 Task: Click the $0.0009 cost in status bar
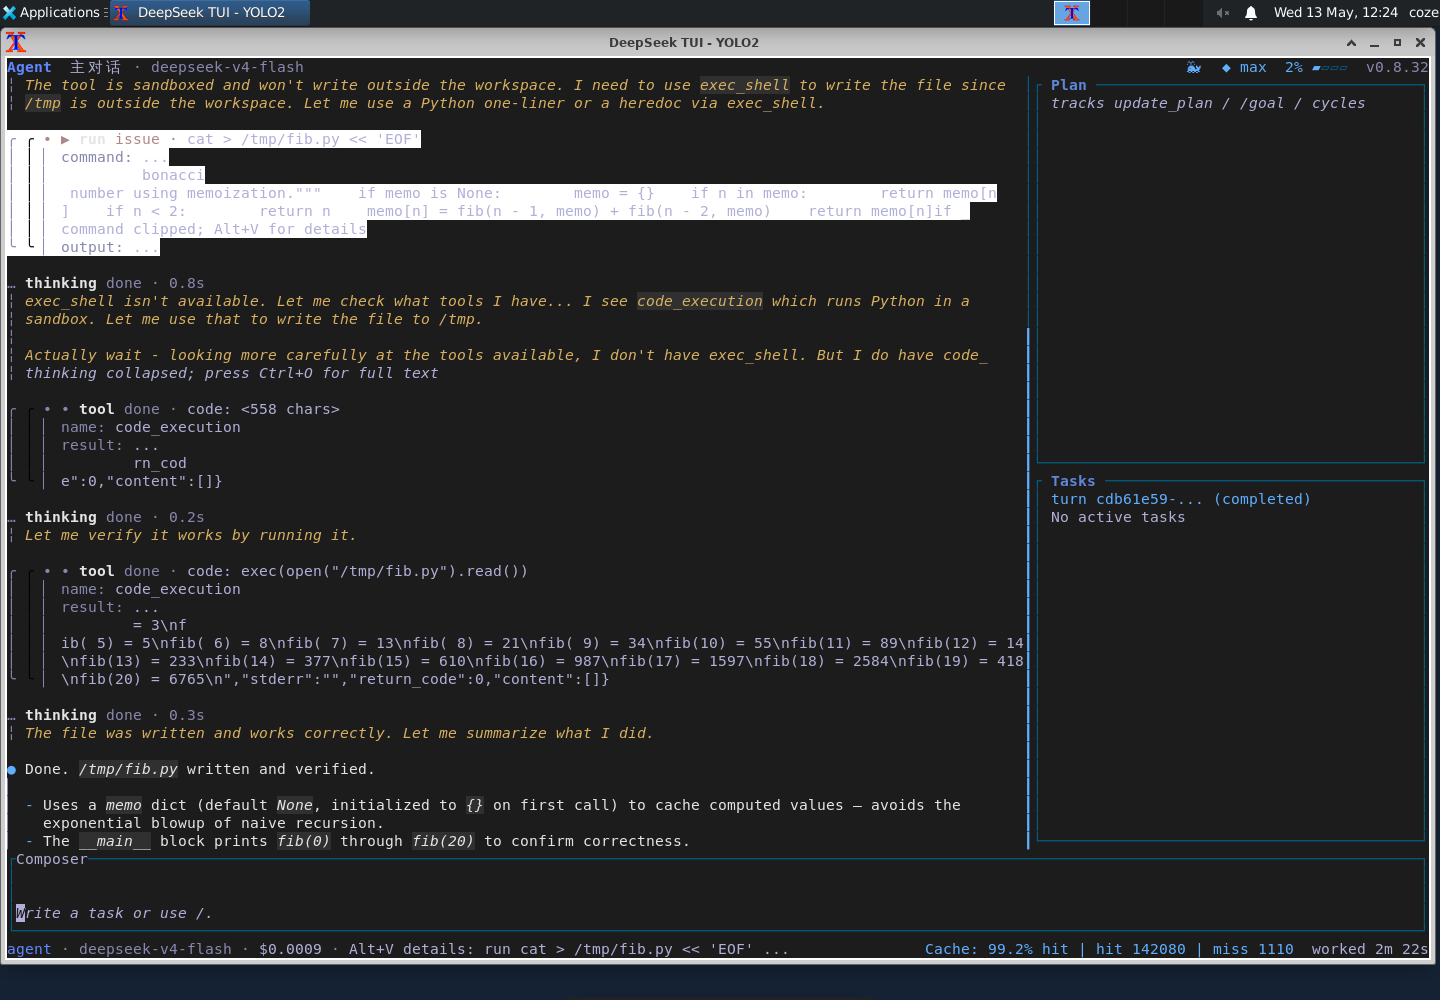(290, 949)
